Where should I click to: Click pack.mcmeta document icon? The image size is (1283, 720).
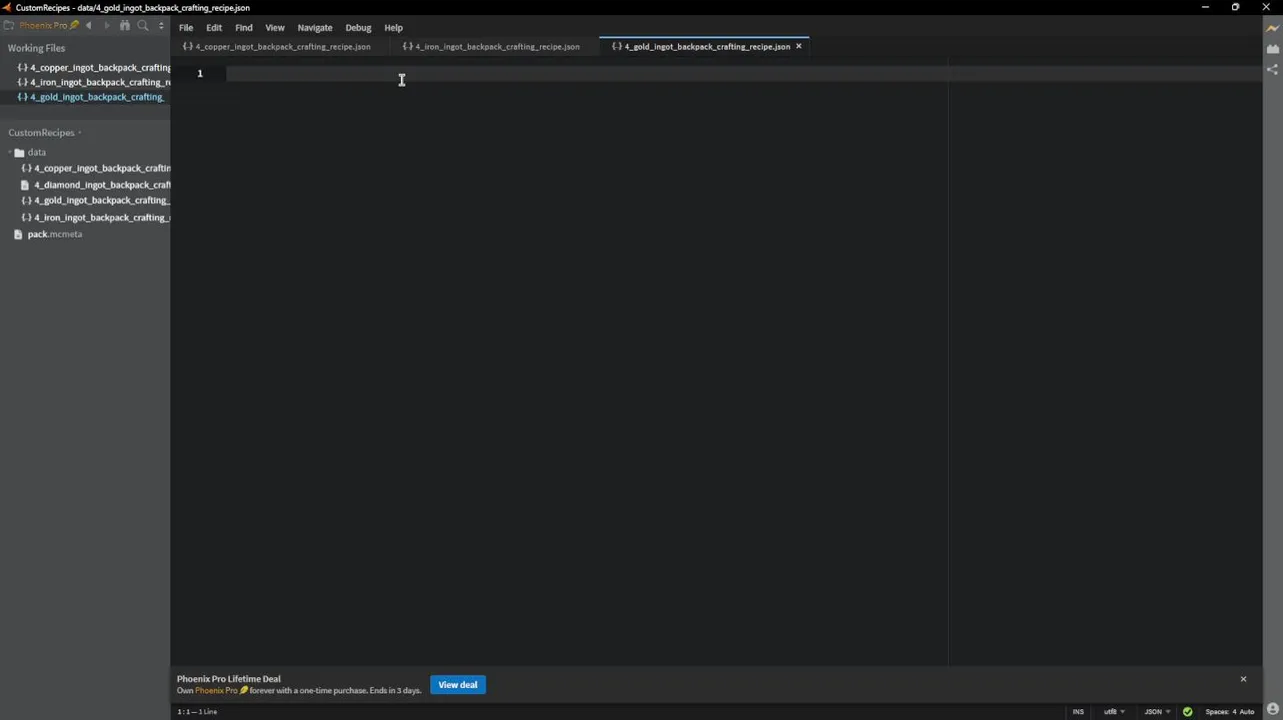[x=18, y=234]
